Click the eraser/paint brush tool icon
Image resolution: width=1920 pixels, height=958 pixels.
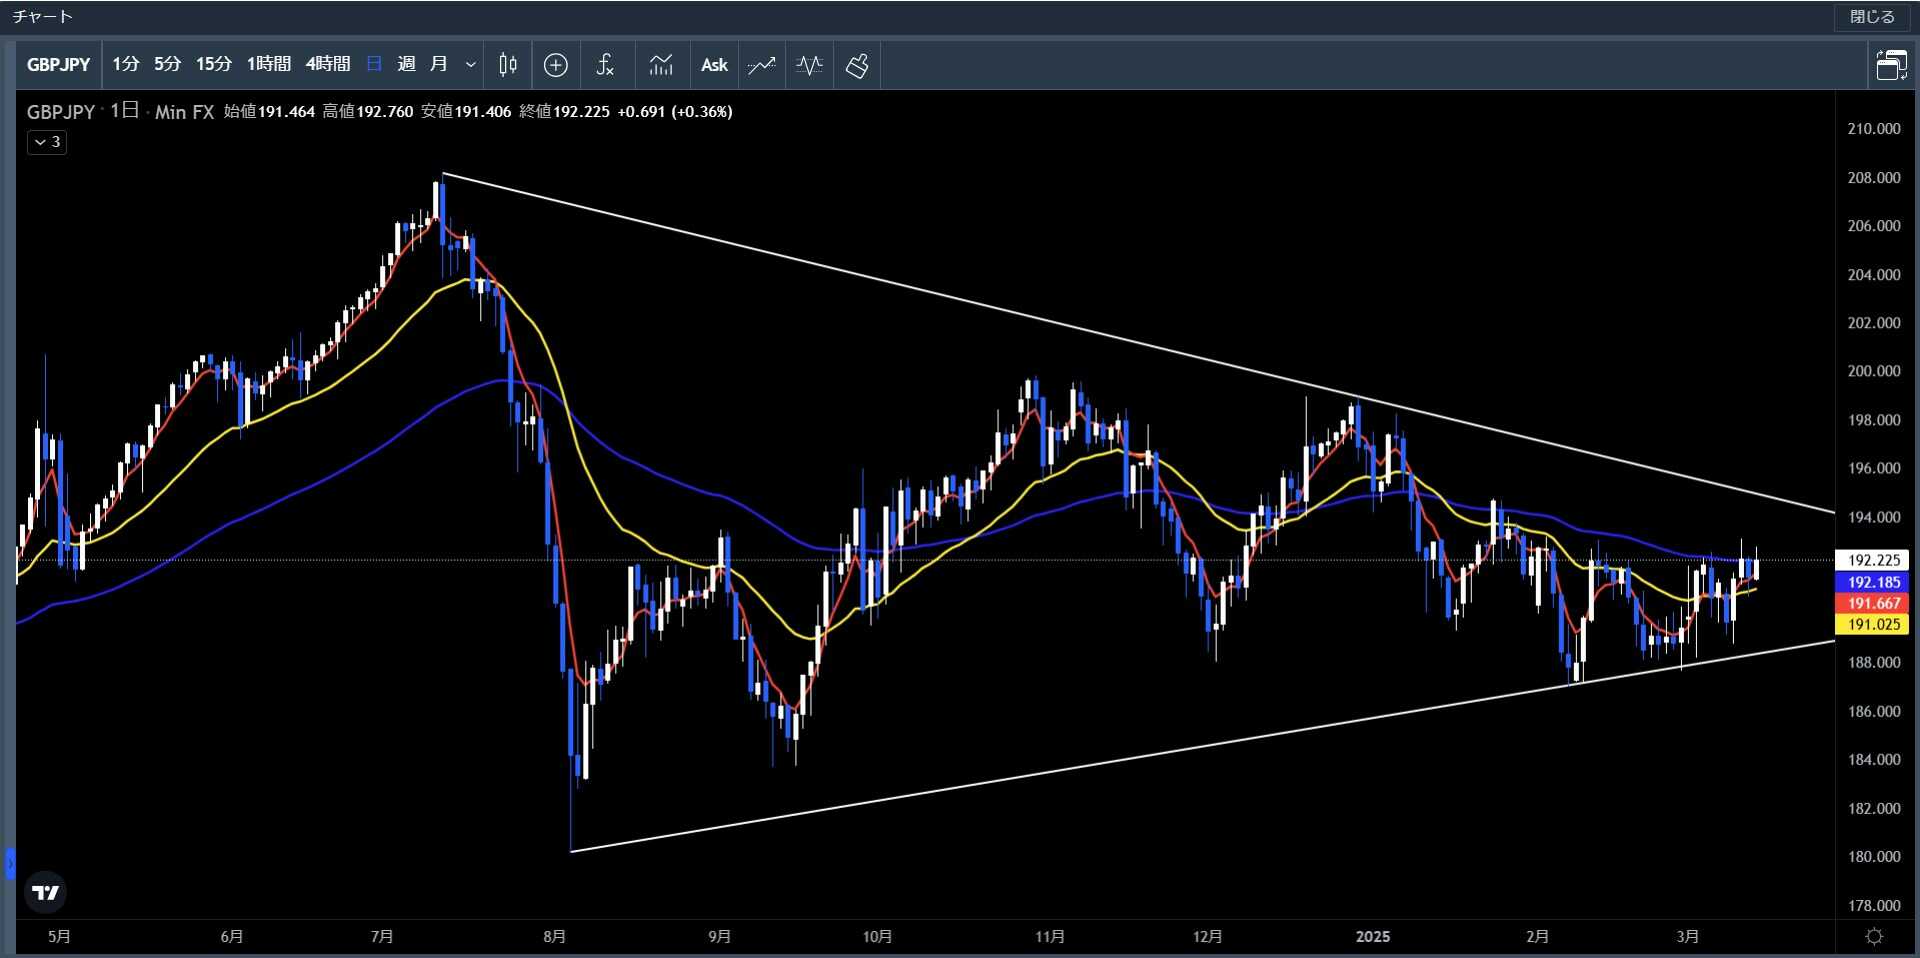(x=857, y=65)
